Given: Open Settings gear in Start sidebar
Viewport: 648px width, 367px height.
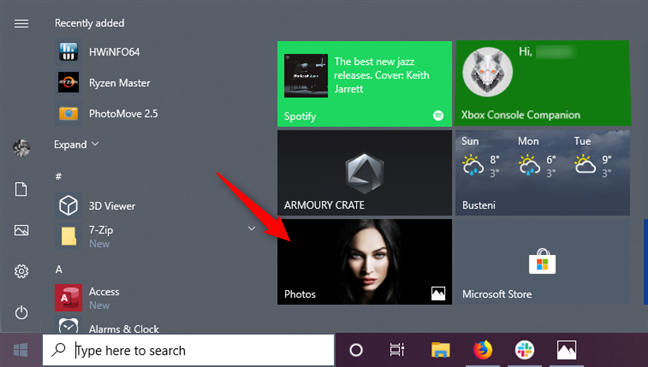Looking at the screenshot, I should [x=21, y=271].
